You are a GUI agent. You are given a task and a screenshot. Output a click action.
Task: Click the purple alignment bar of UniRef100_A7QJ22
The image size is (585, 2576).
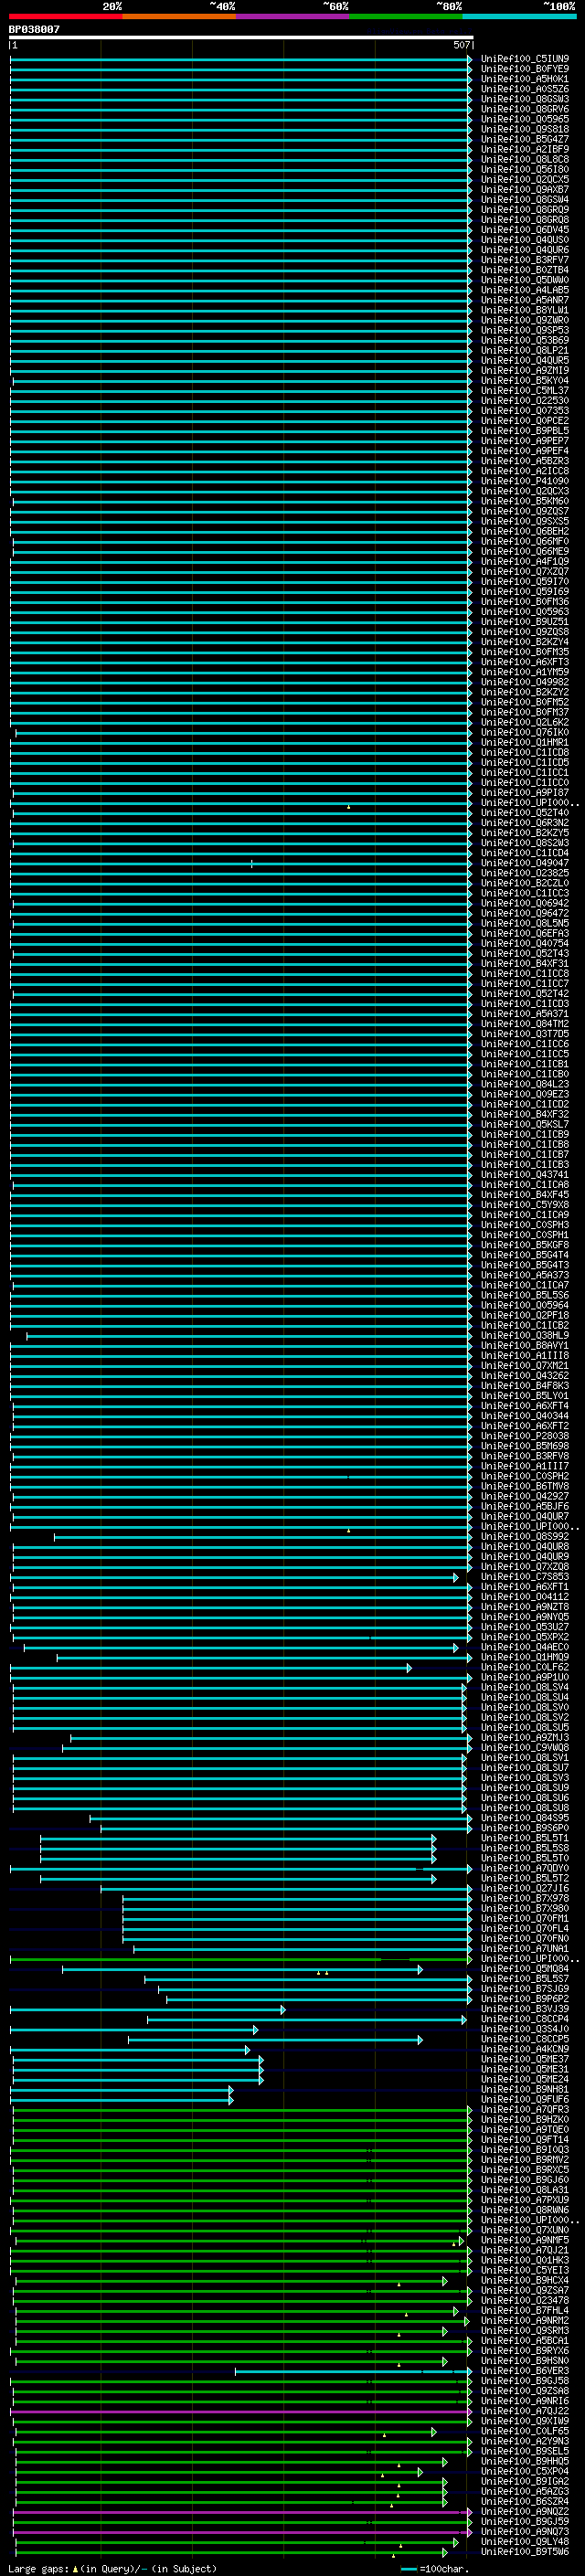[241, 2411]
